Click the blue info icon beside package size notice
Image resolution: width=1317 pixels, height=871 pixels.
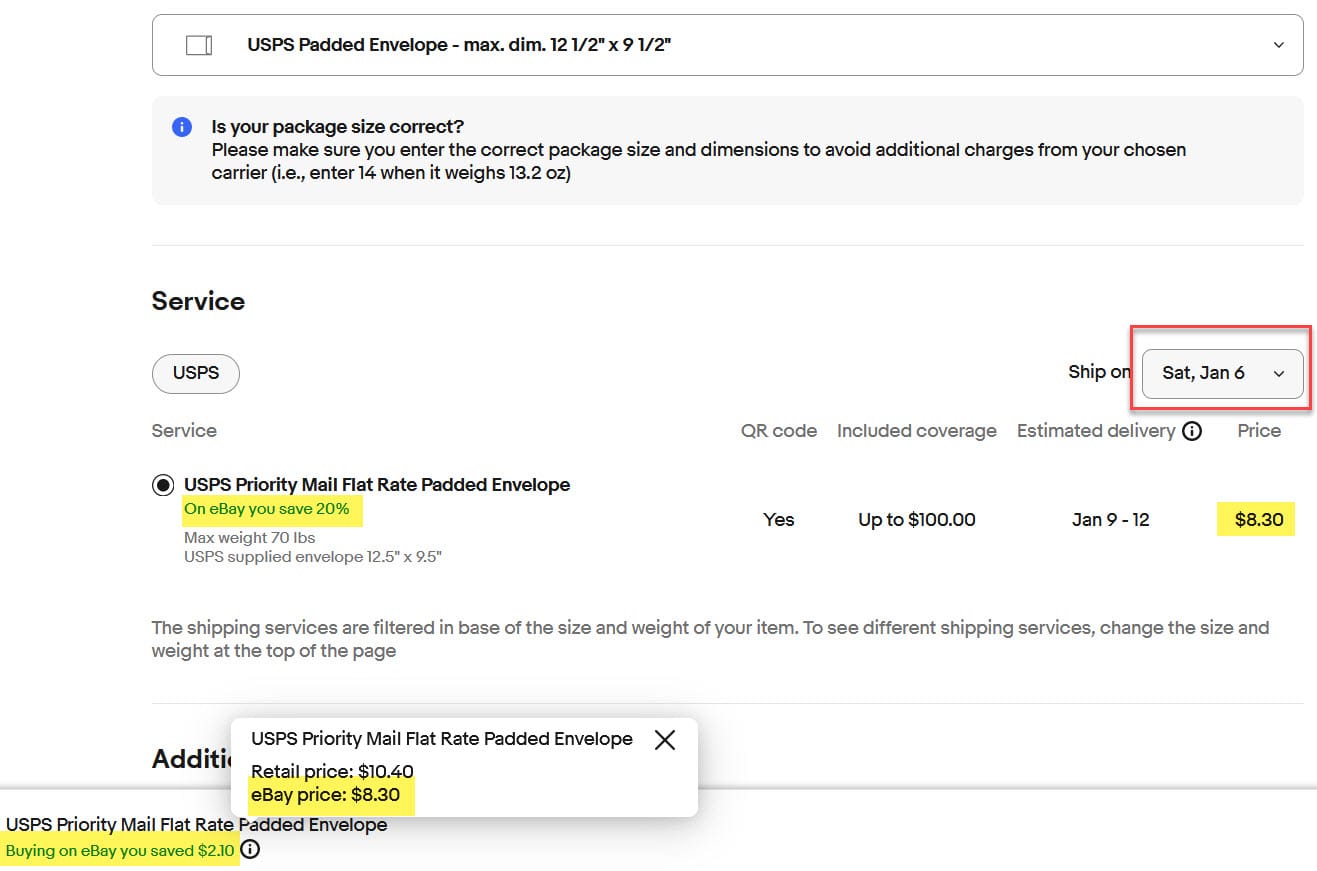click(181, 127)
